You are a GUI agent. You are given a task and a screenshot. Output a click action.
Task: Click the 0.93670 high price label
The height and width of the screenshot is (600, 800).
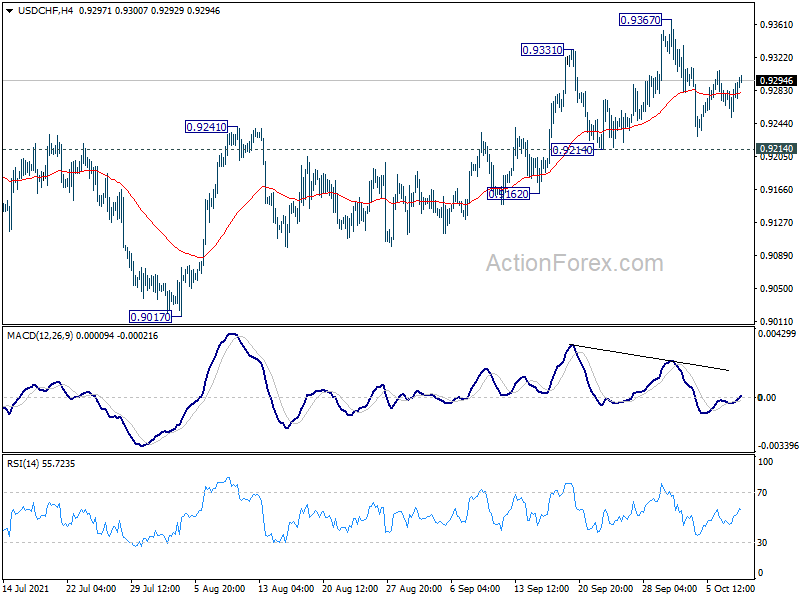640,20
